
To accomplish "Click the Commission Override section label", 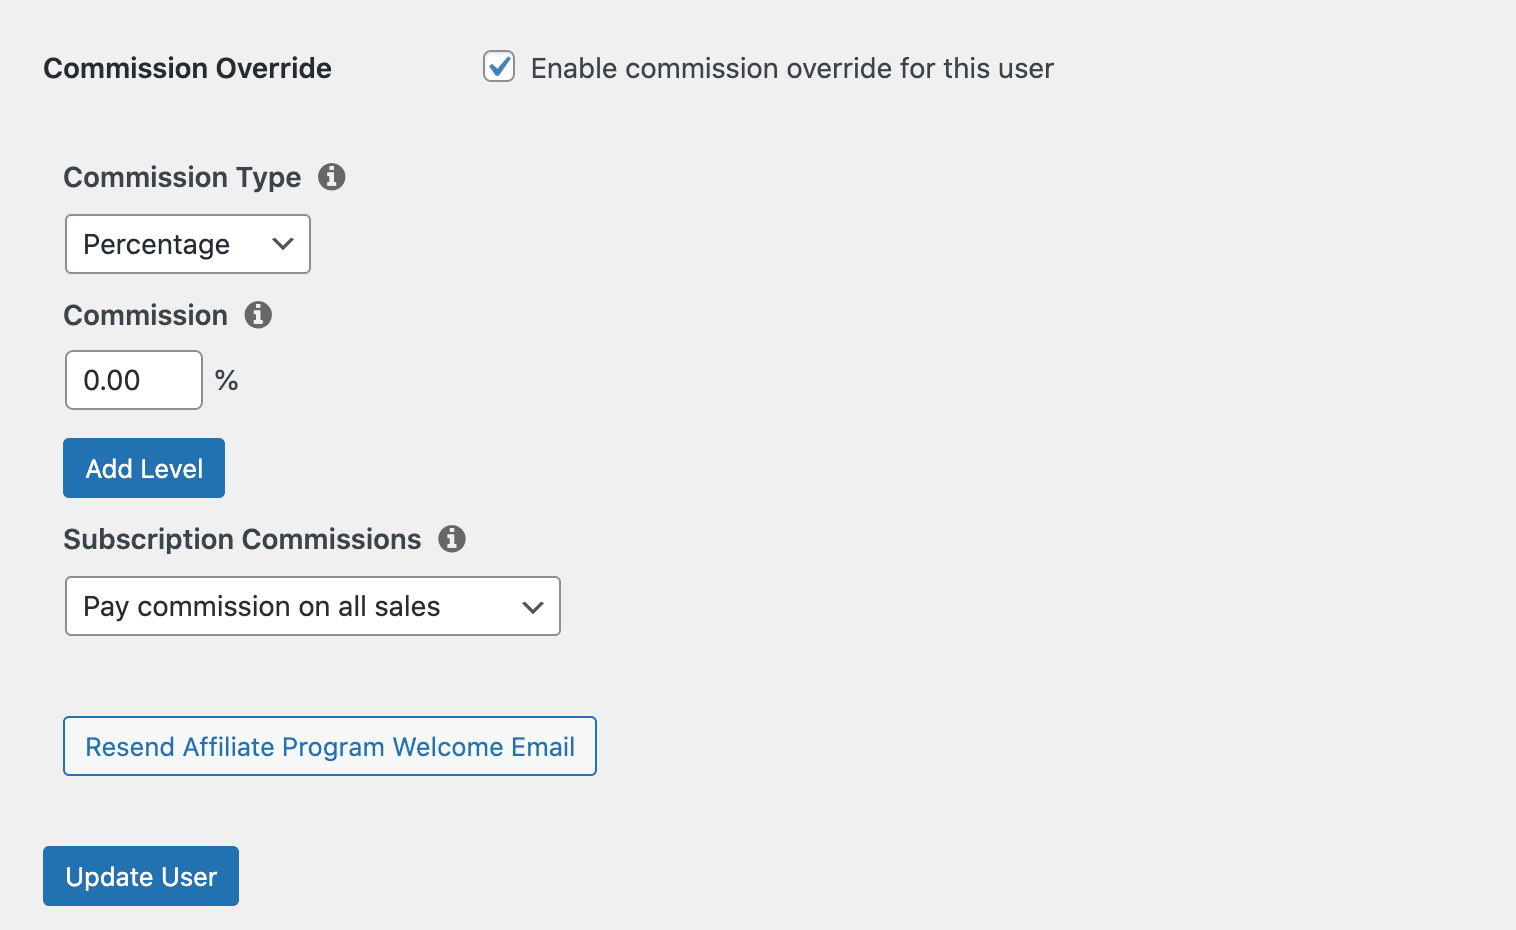I will point(187,68).
